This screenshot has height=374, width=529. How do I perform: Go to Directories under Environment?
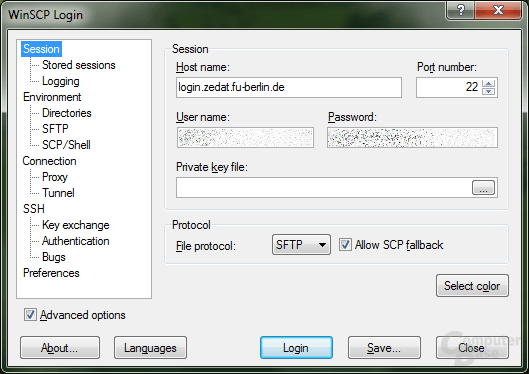(x=66, y=113)
